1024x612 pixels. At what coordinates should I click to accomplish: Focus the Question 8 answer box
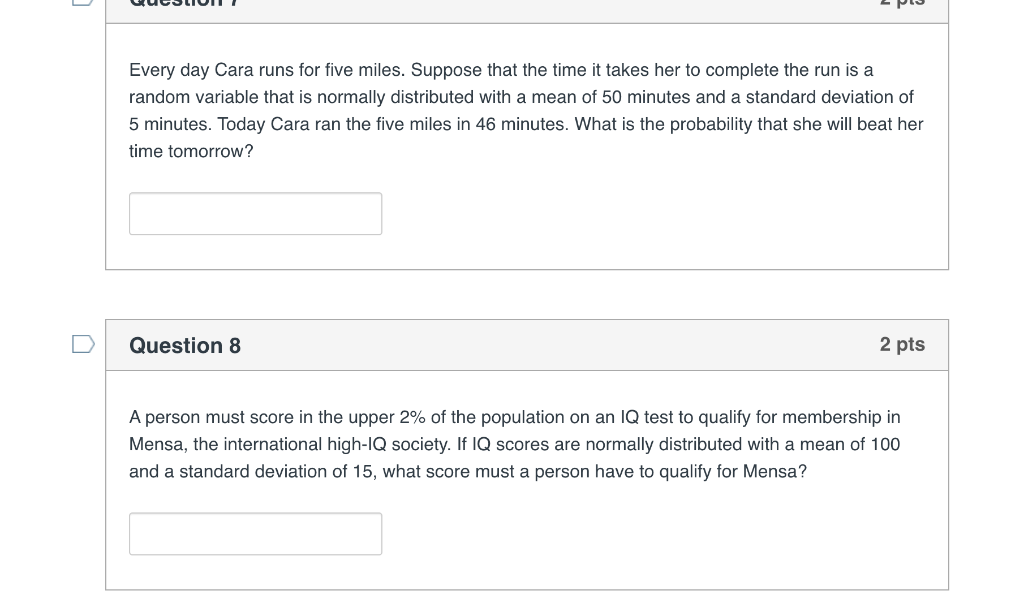click(255, 534)
